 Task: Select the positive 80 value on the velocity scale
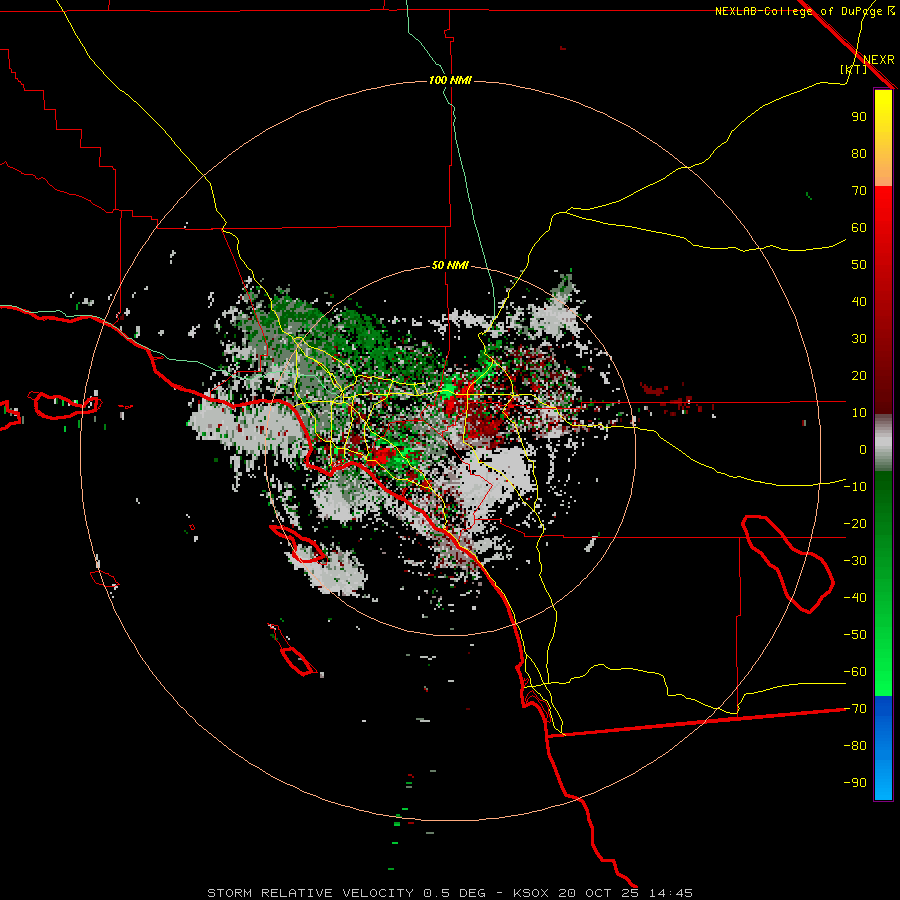click(859, 153)
